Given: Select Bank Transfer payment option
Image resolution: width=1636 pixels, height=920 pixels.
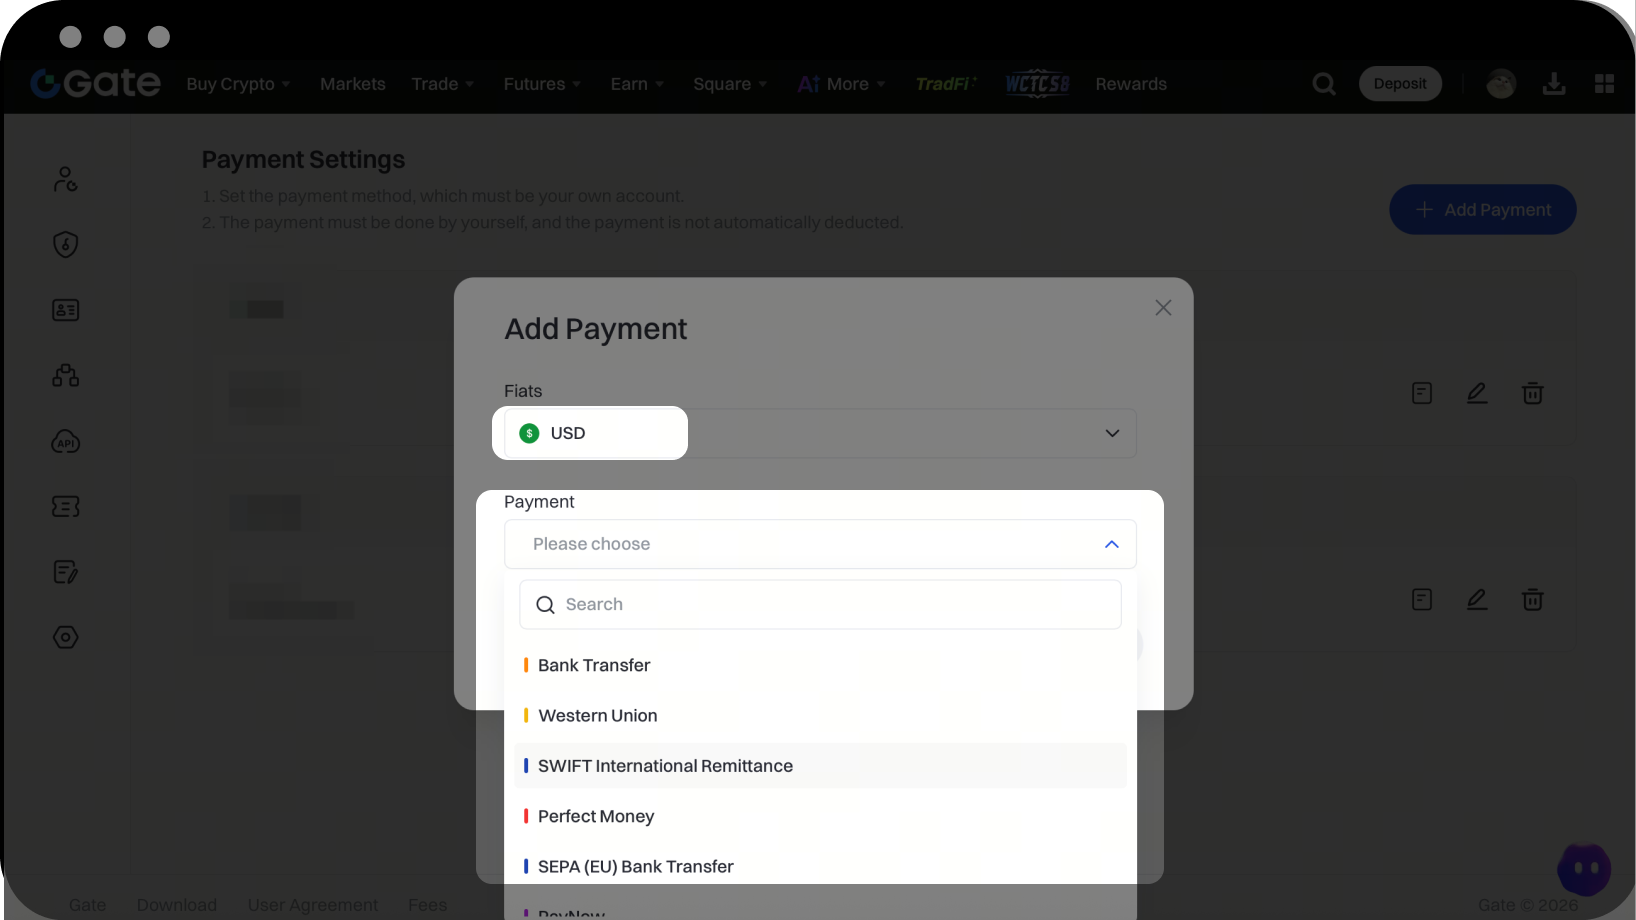Looking at the screenshot, I should tap(594, 665).
